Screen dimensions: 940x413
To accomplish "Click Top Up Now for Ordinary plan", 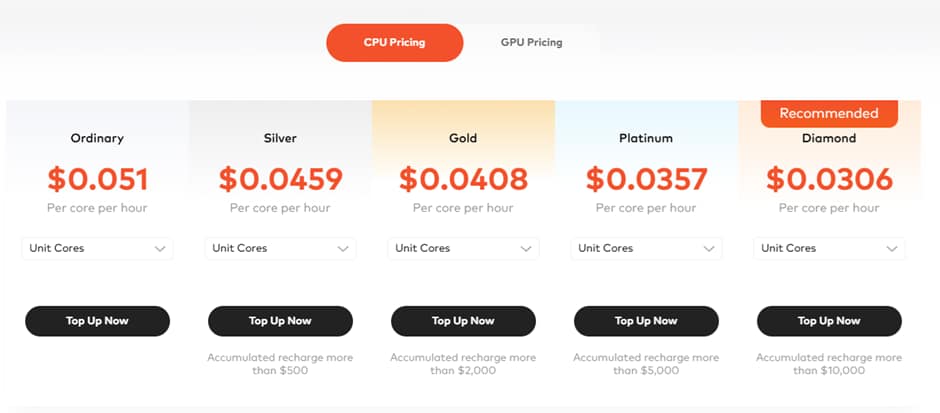I will [97, 321].
